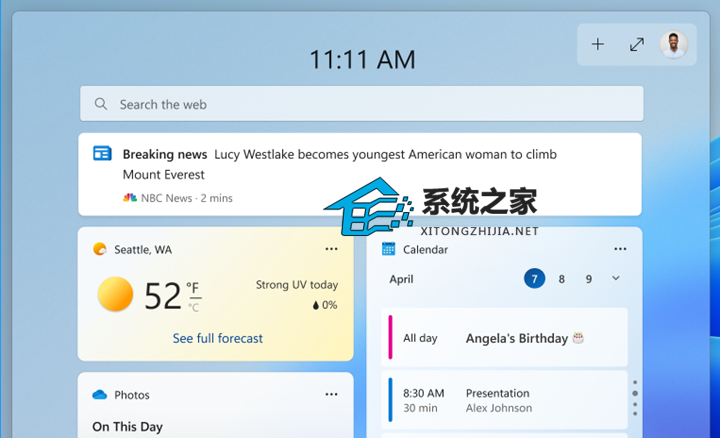Switch temperature to °C
The height and width of the screenshot is (438, 720).
pos(193,307)
